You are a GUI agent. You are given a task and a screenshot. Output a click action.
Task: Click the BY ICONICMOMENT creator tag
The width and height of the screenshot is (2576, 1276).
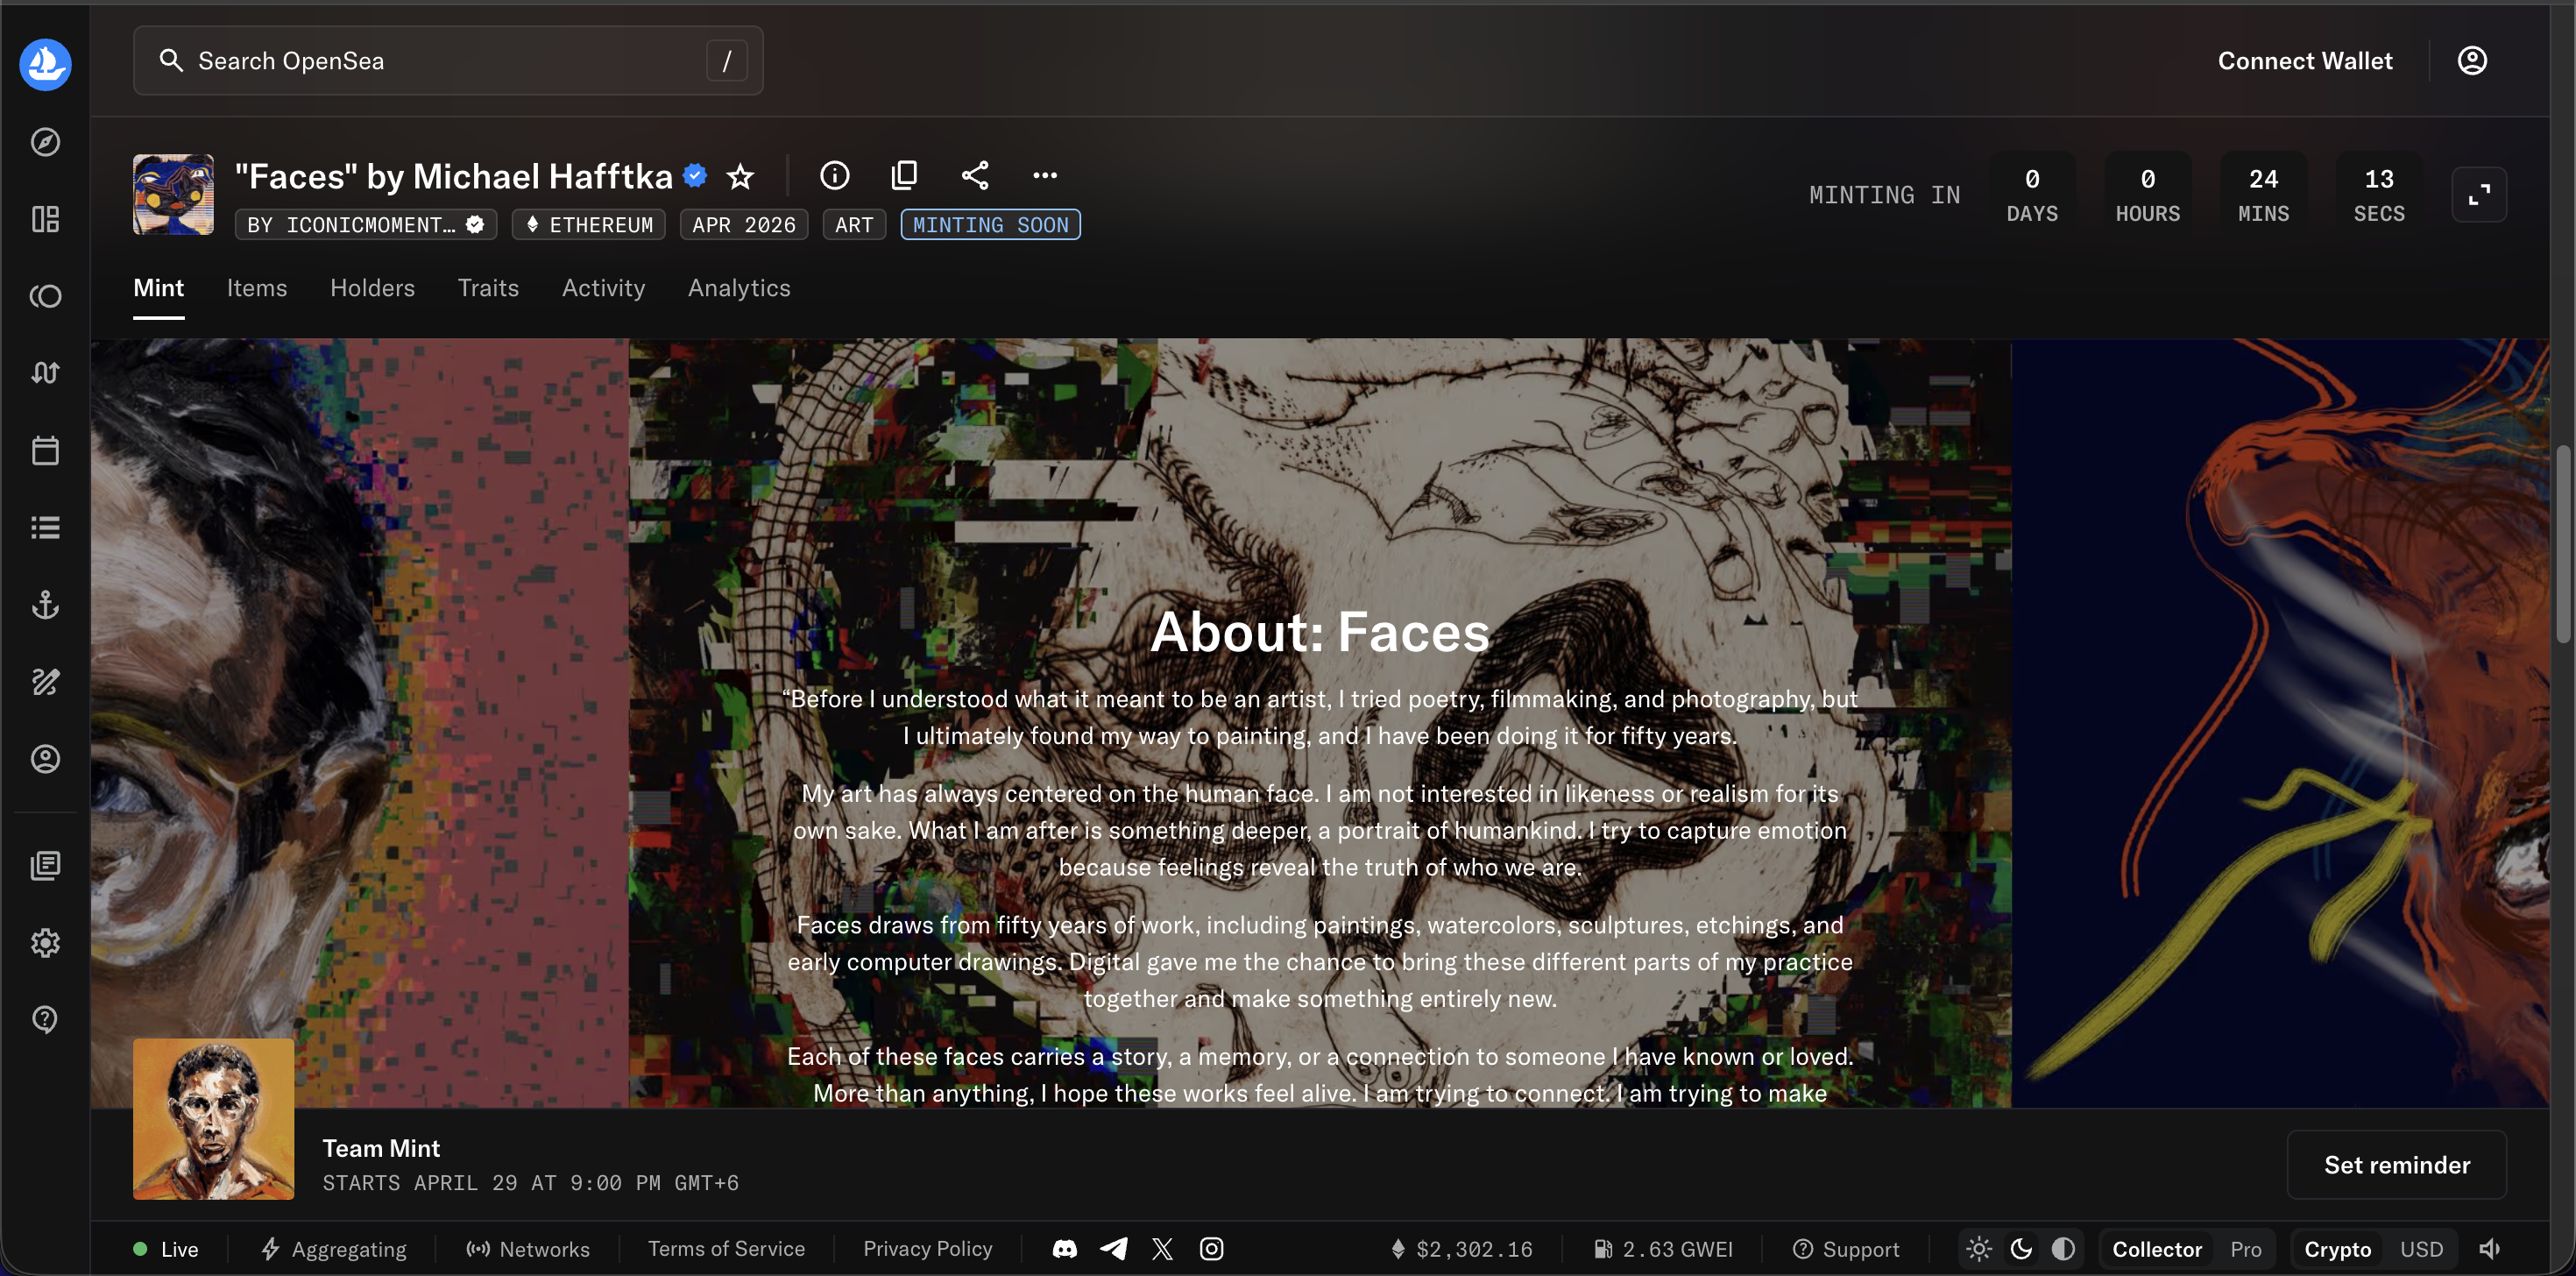(x=366, y=225)
